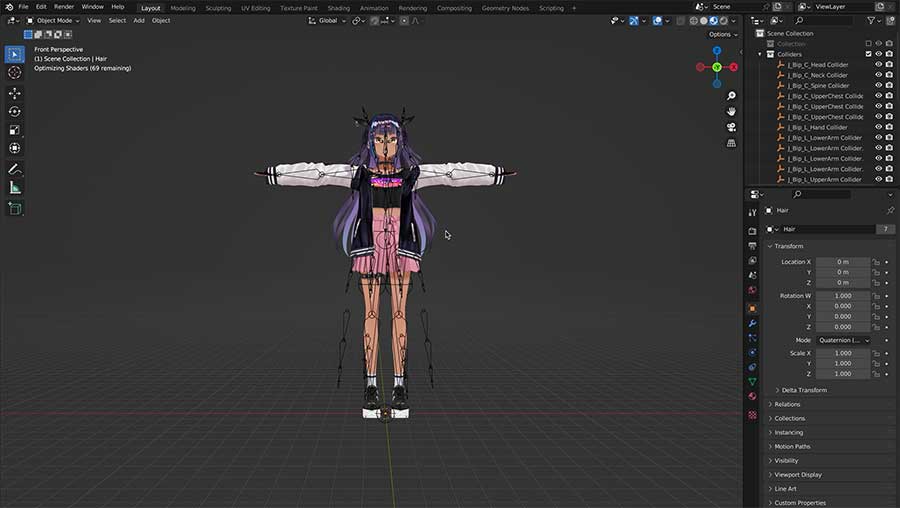
Task: Select the Annotate tool
Action: pyautogui.click(x=15, y=169)
